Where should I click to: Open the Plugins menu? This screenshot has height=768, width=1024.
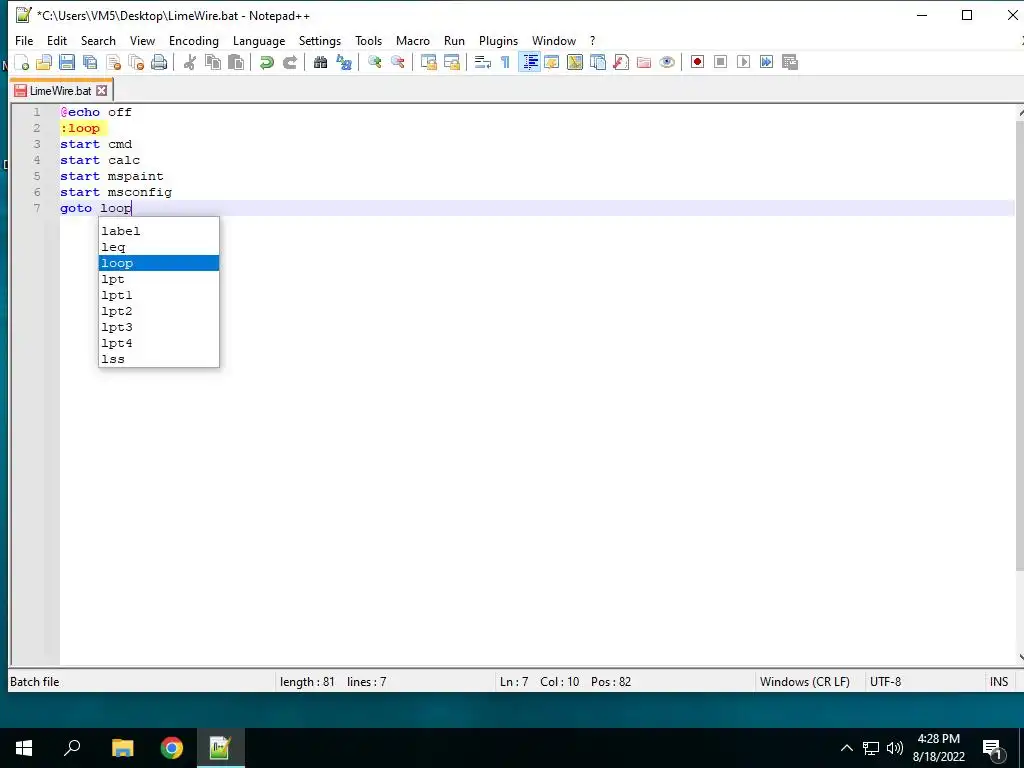pyautogui.click(x=498, y=40)
